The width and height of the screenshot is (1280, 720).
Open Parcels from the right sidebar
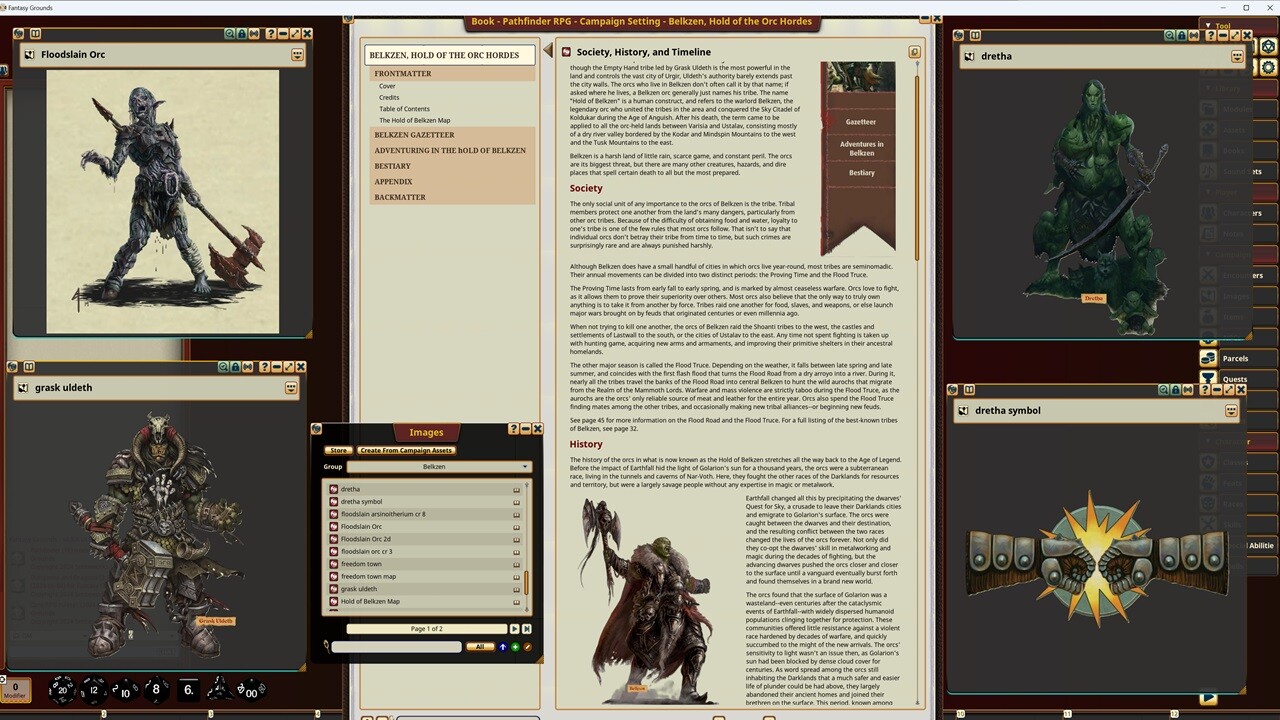click(x=1234, y=358)
